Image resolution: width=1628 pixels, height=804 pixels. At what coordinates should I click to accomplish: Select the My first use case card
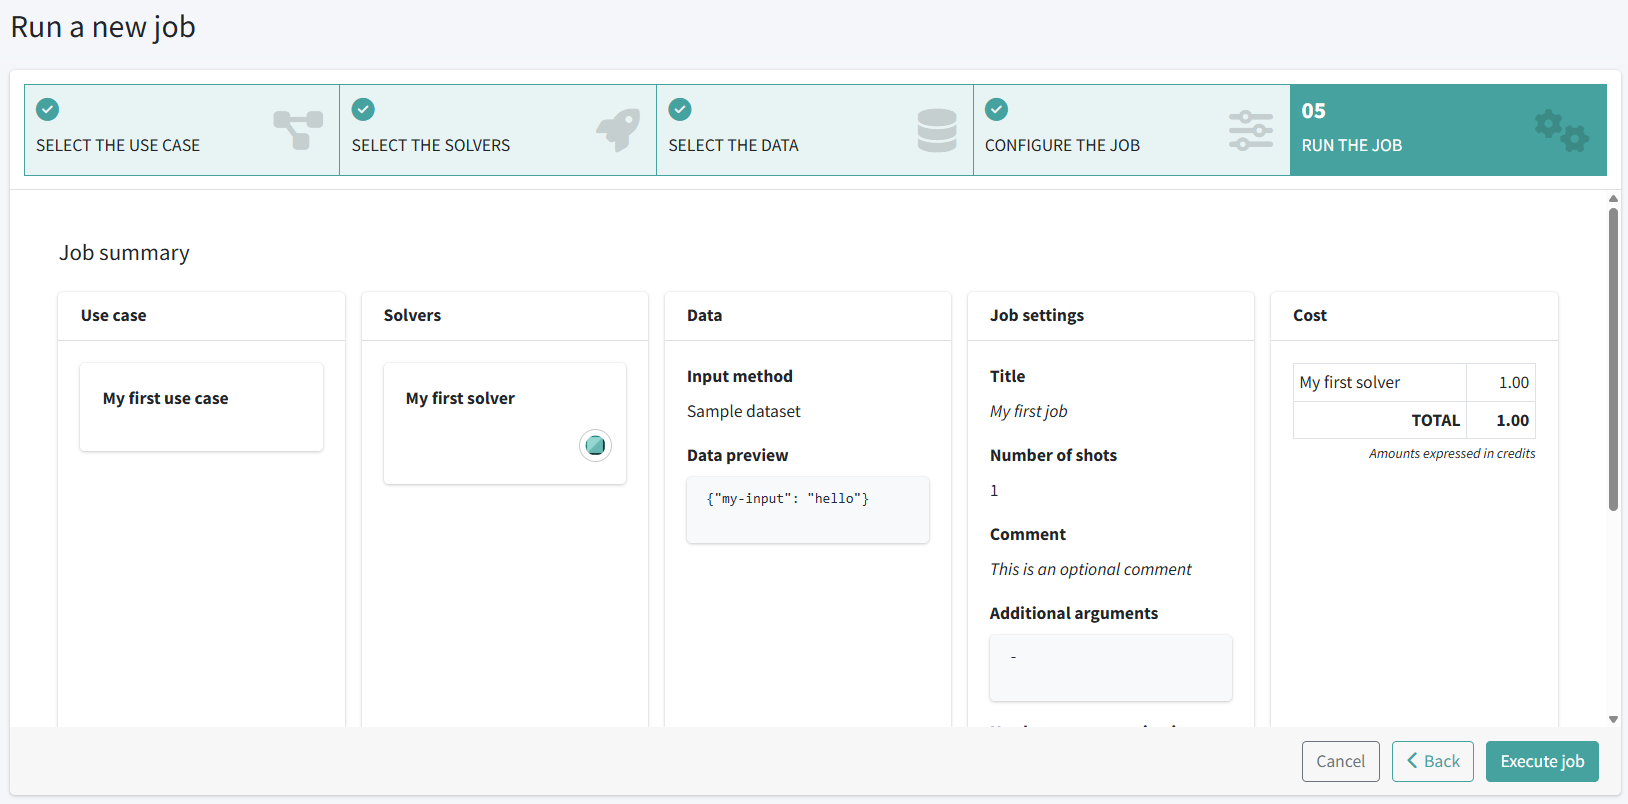tap(201, 407)
